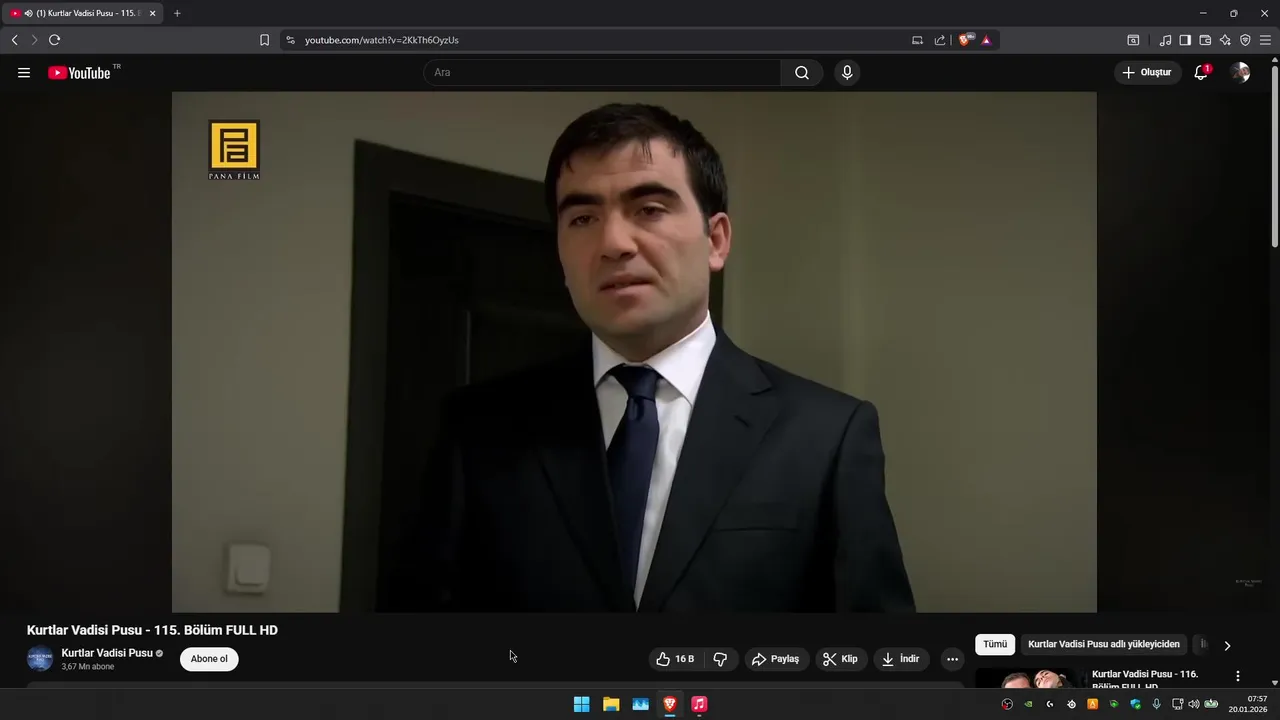
Task: Open the 116. Bölüm video thumbnail
Action: [x=1029, y=679]
